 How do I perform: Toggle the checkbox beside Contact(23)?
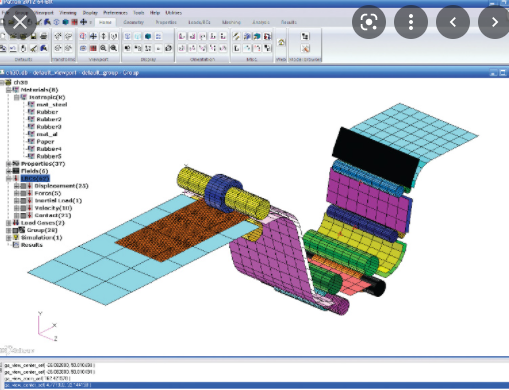23,215
